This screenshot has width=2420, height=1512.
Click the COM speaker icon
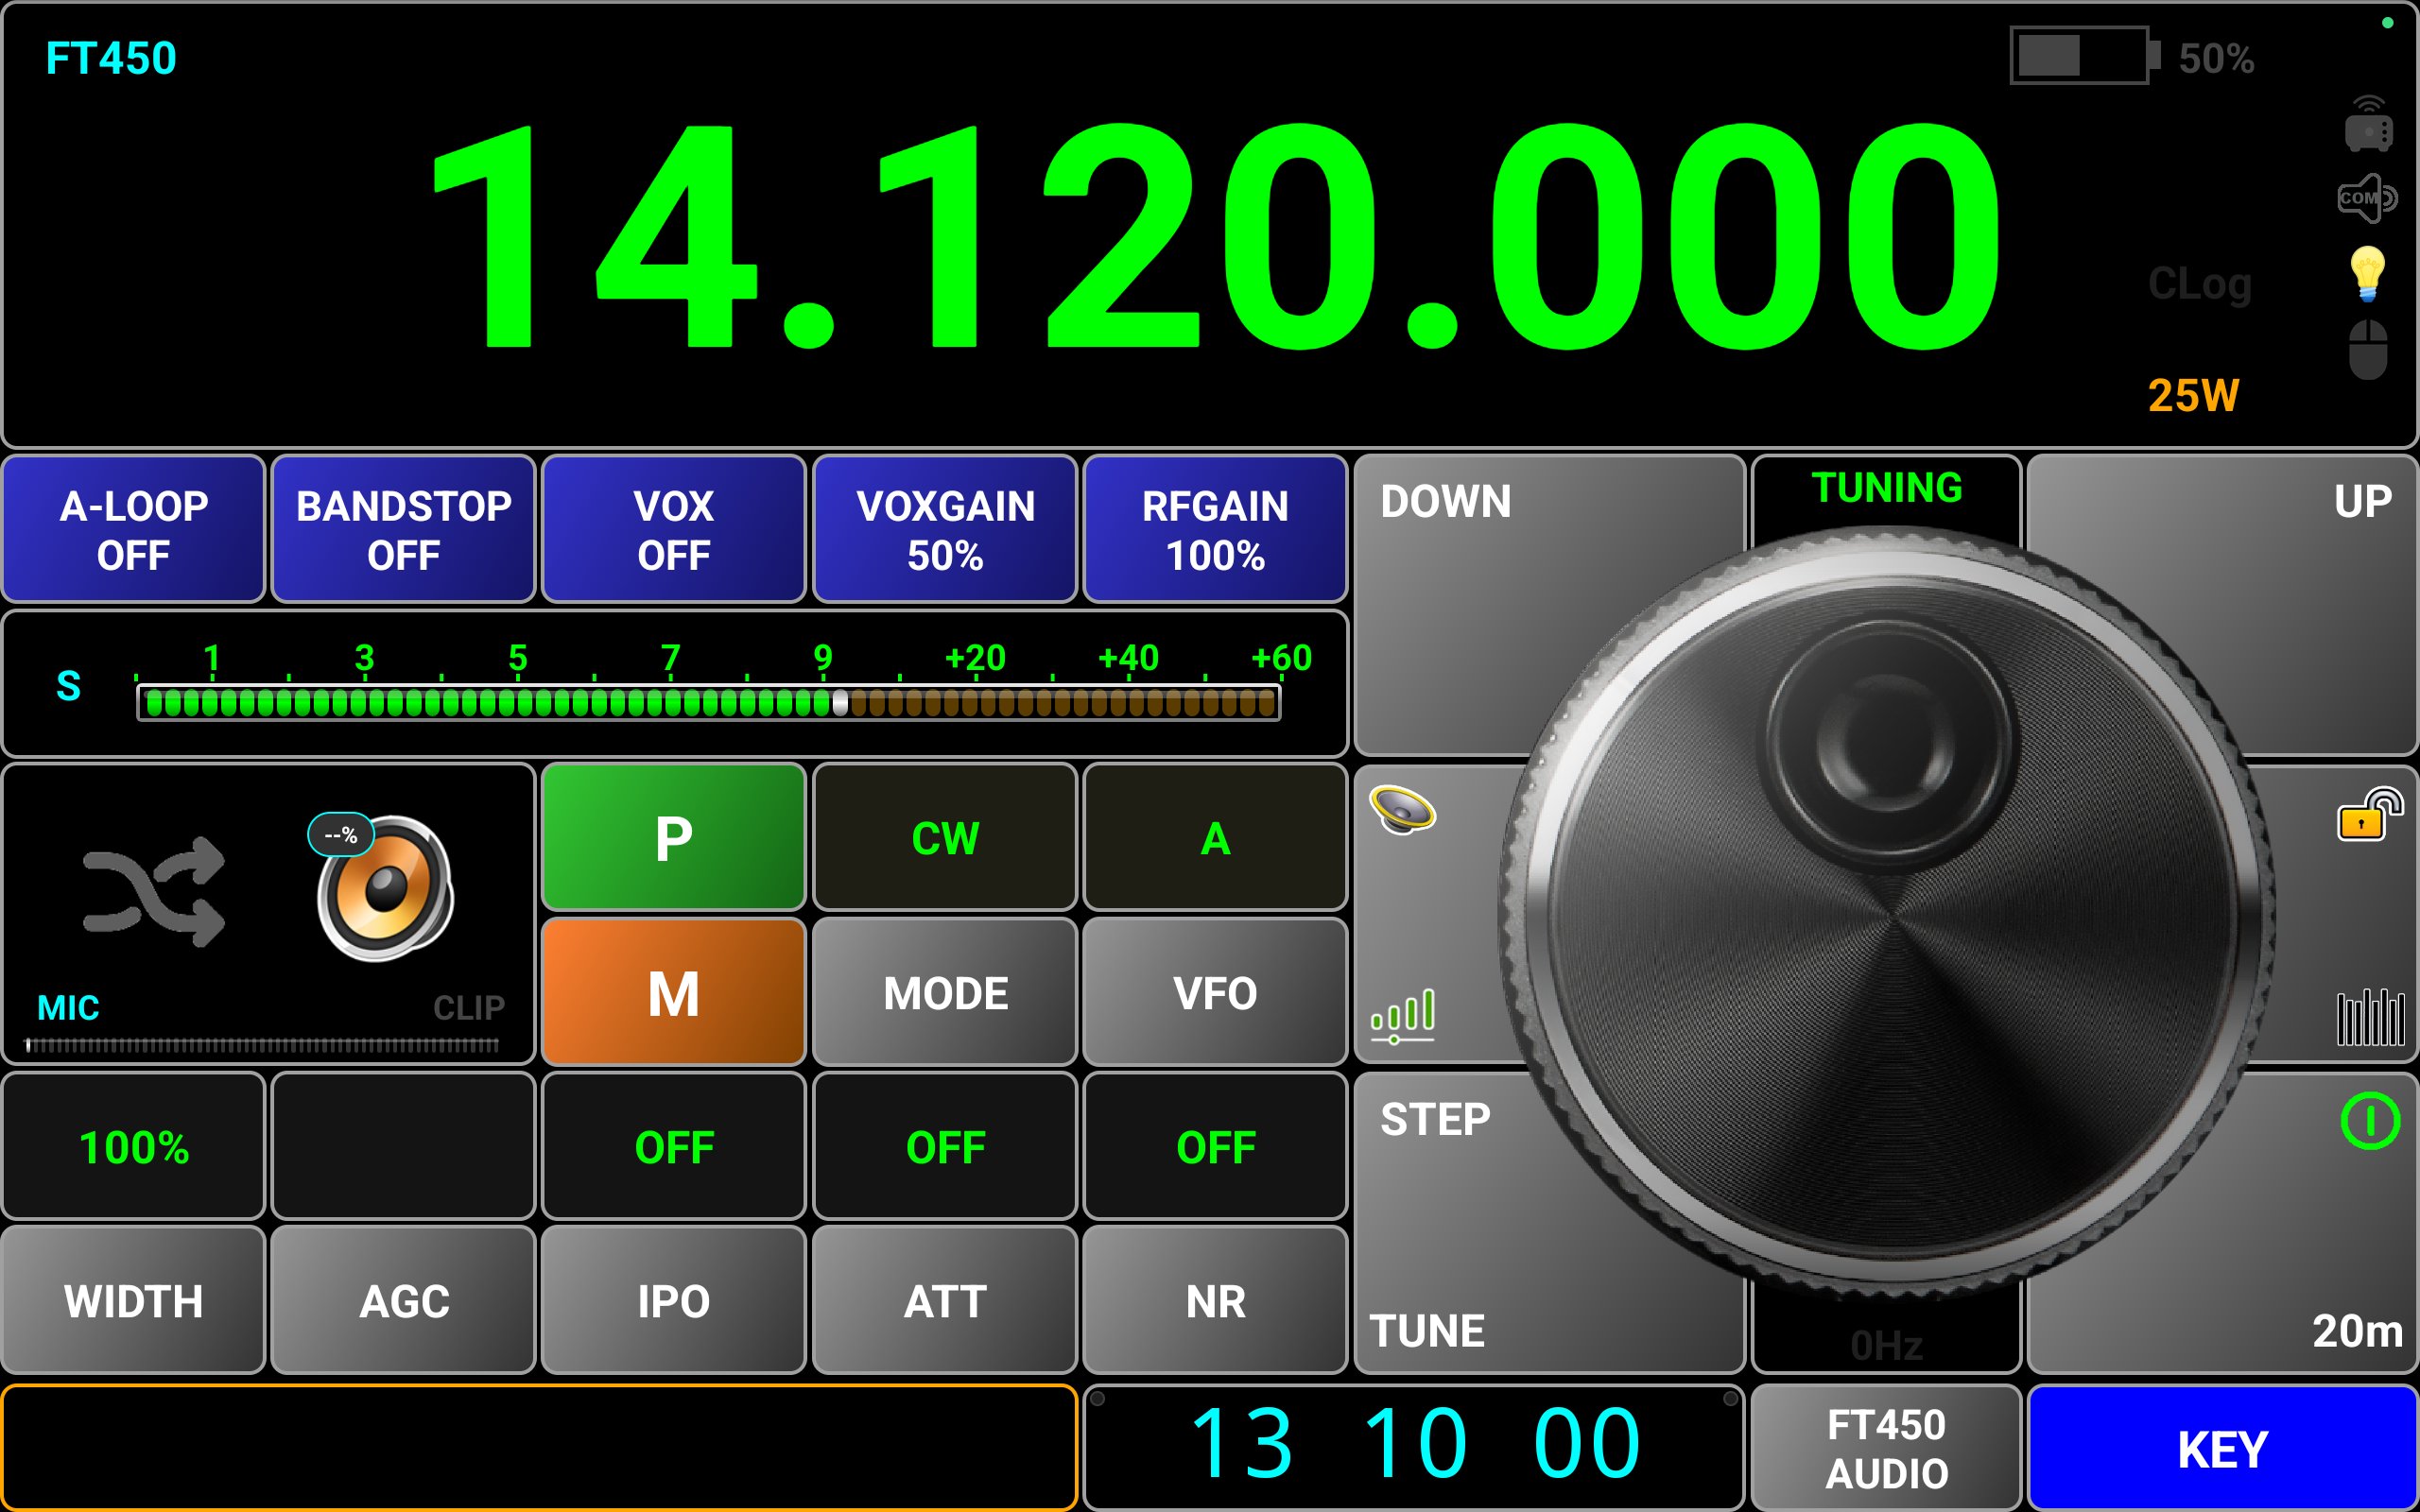[2366, 198]
